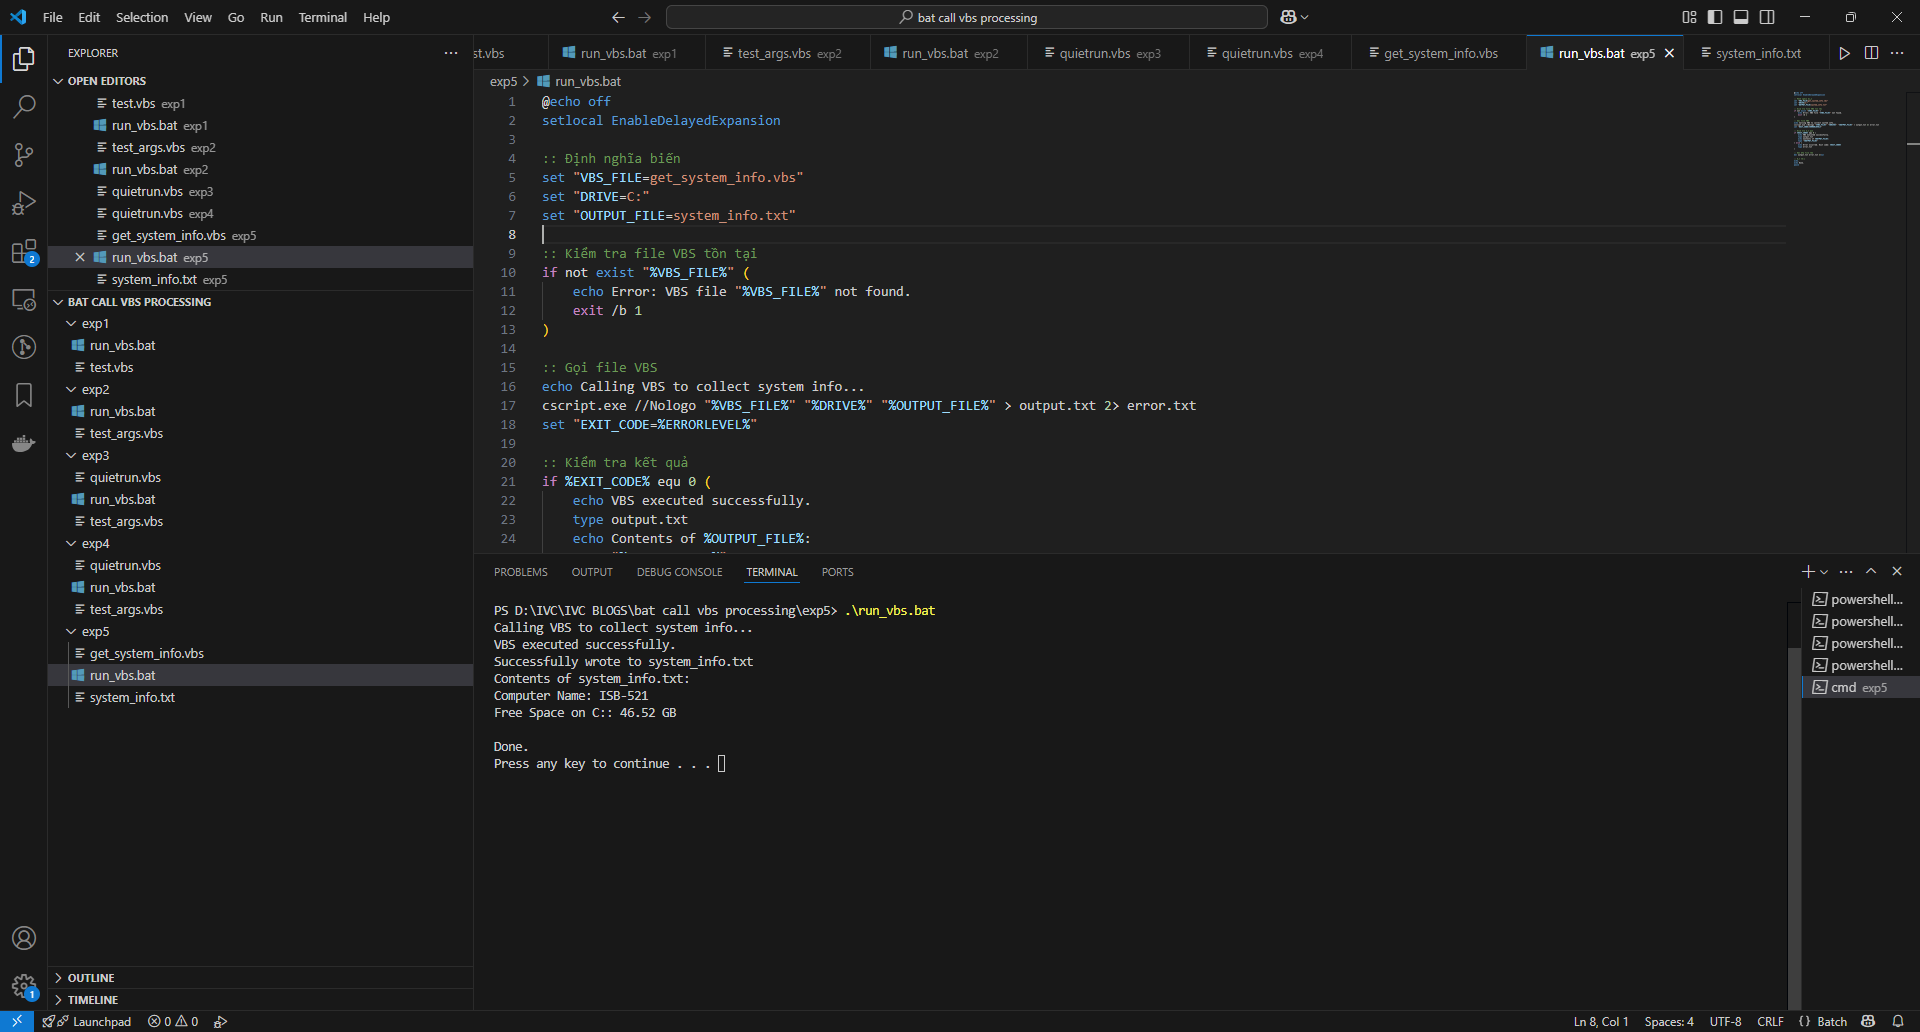Click the Run file play icon
The width and height of the screenshot is (1920, 1032).
coord(1844,53)
